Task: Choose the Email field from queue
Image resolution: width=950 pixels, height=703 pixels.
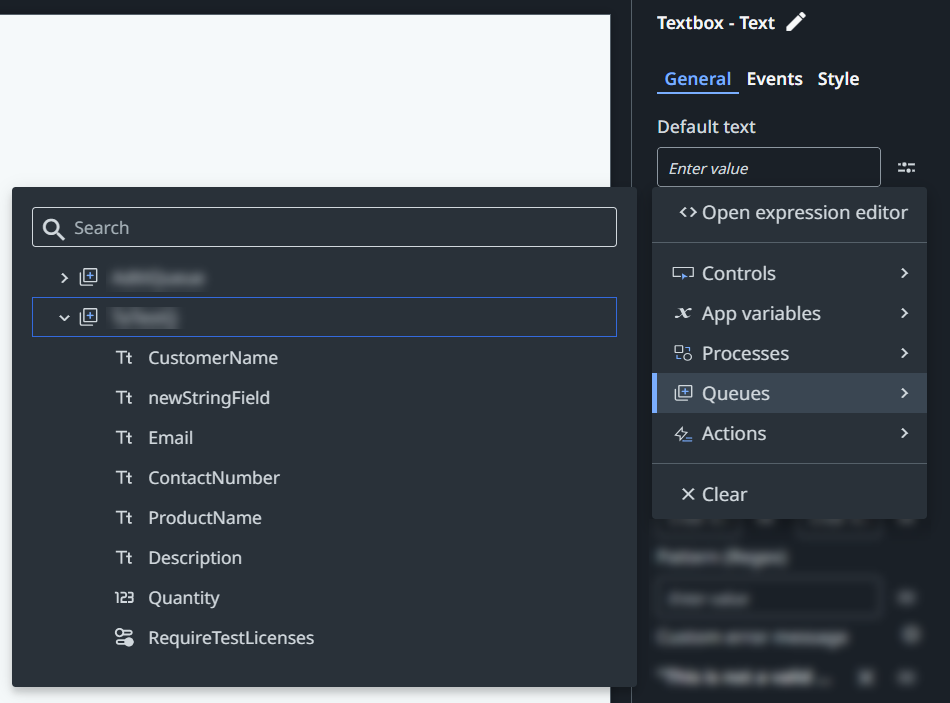Action: [x=170, y=437]
